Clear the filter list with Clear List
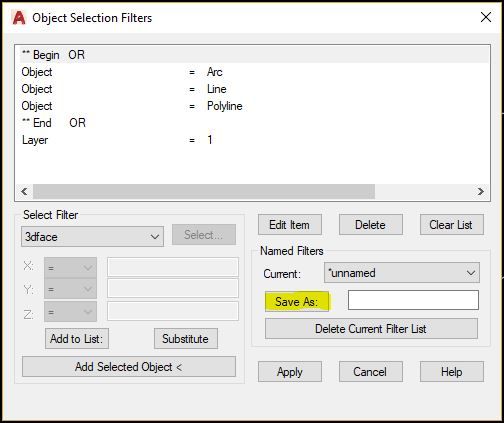The image size is (504, 423). [452, 225]
